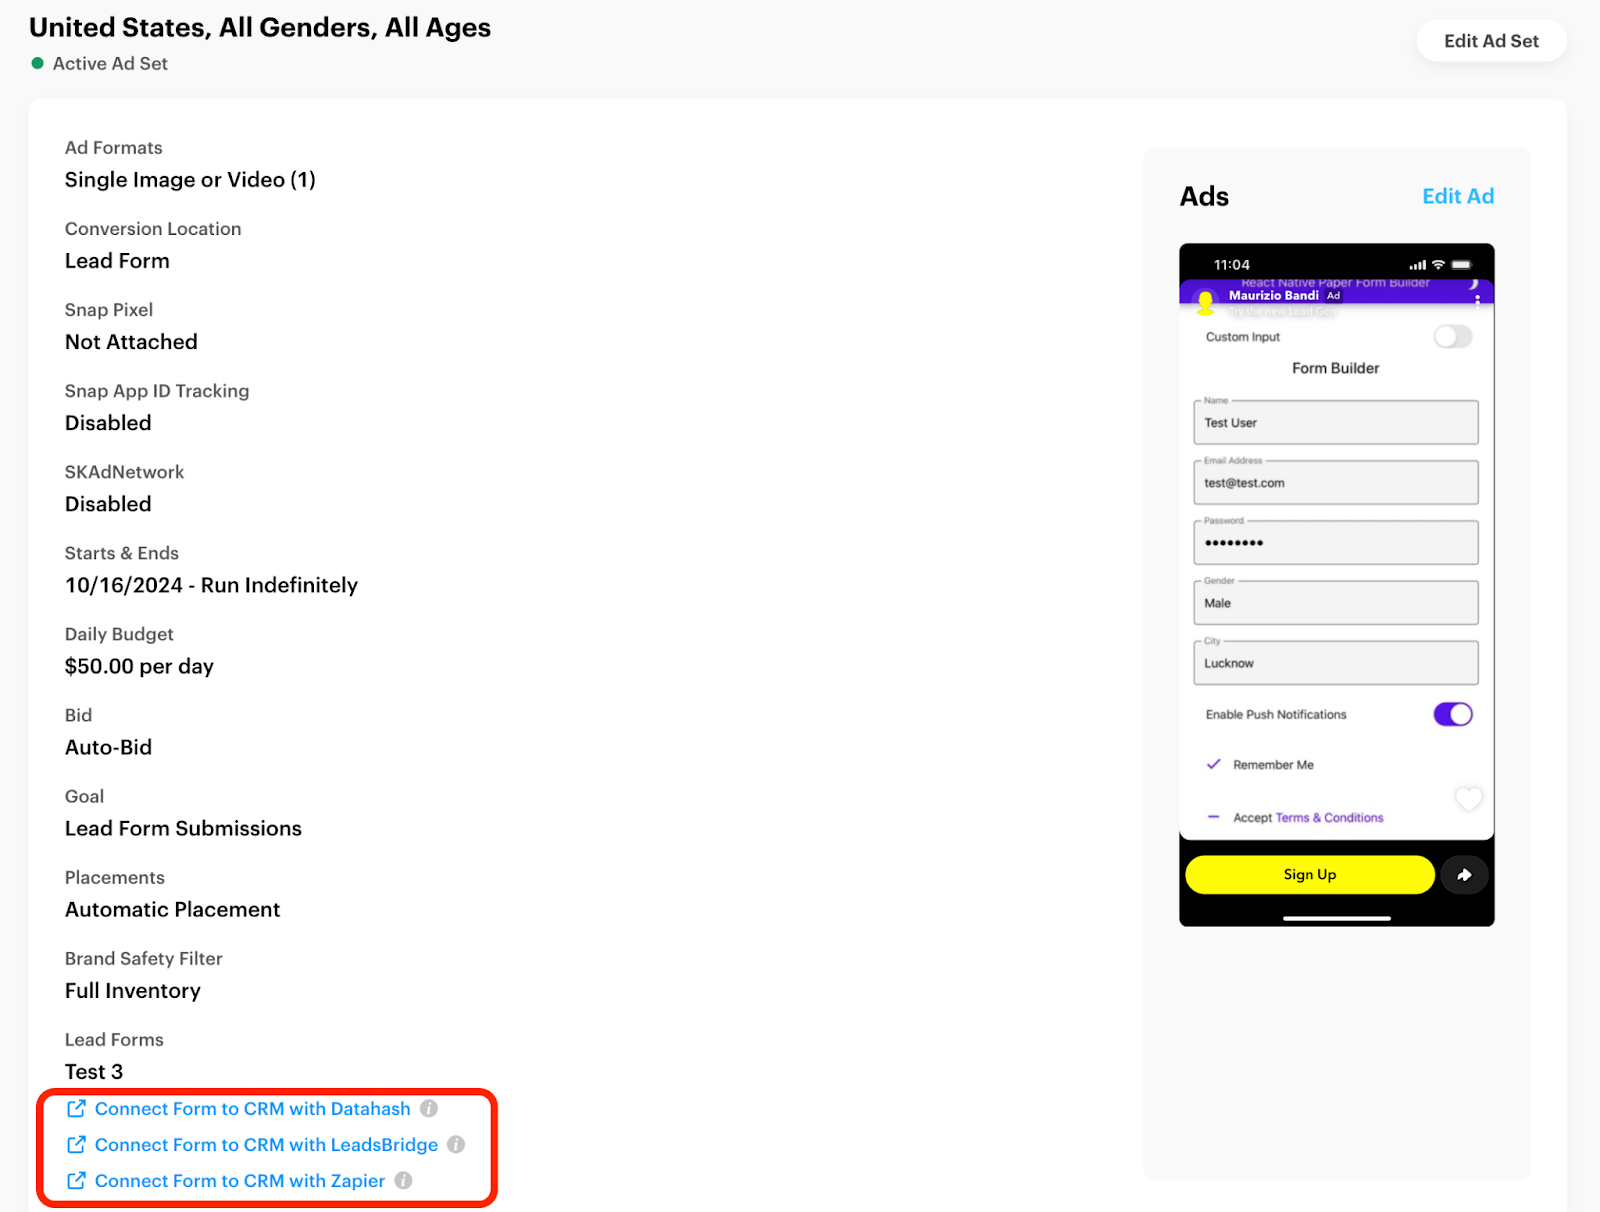Open Connect Form to CRM with Zapier
The height and width of the screenshot is (1212, 1600).
point(240,1180)
